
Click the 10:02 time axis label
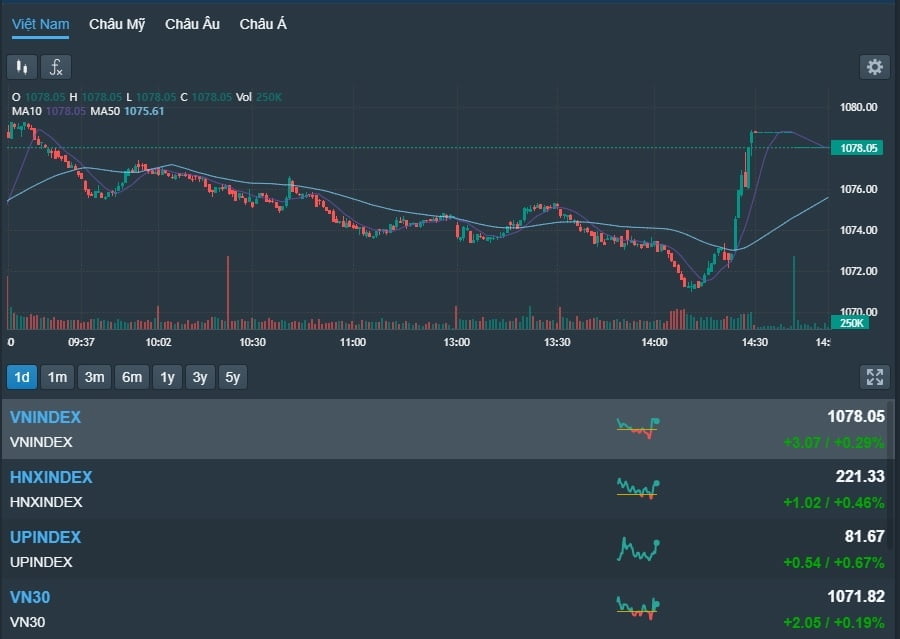(x=158, y=342)
